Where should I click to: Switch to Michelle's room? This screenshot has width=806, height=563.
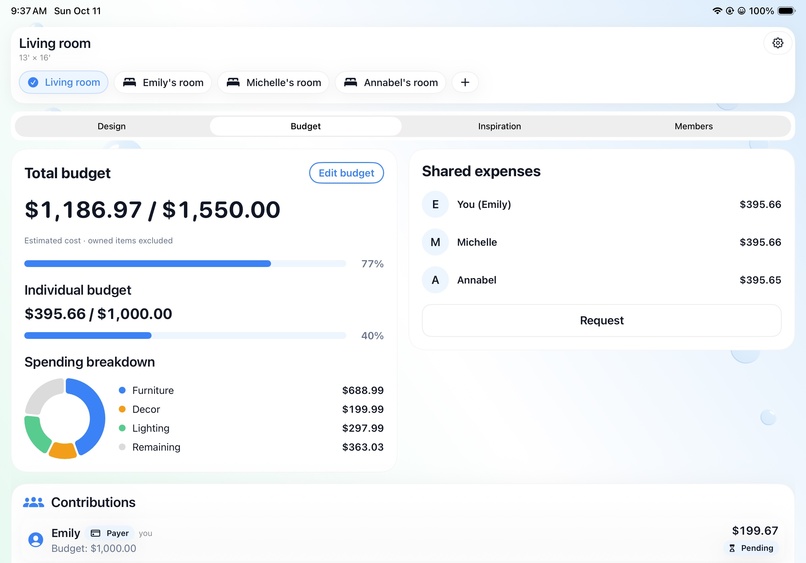click(273, 82)
